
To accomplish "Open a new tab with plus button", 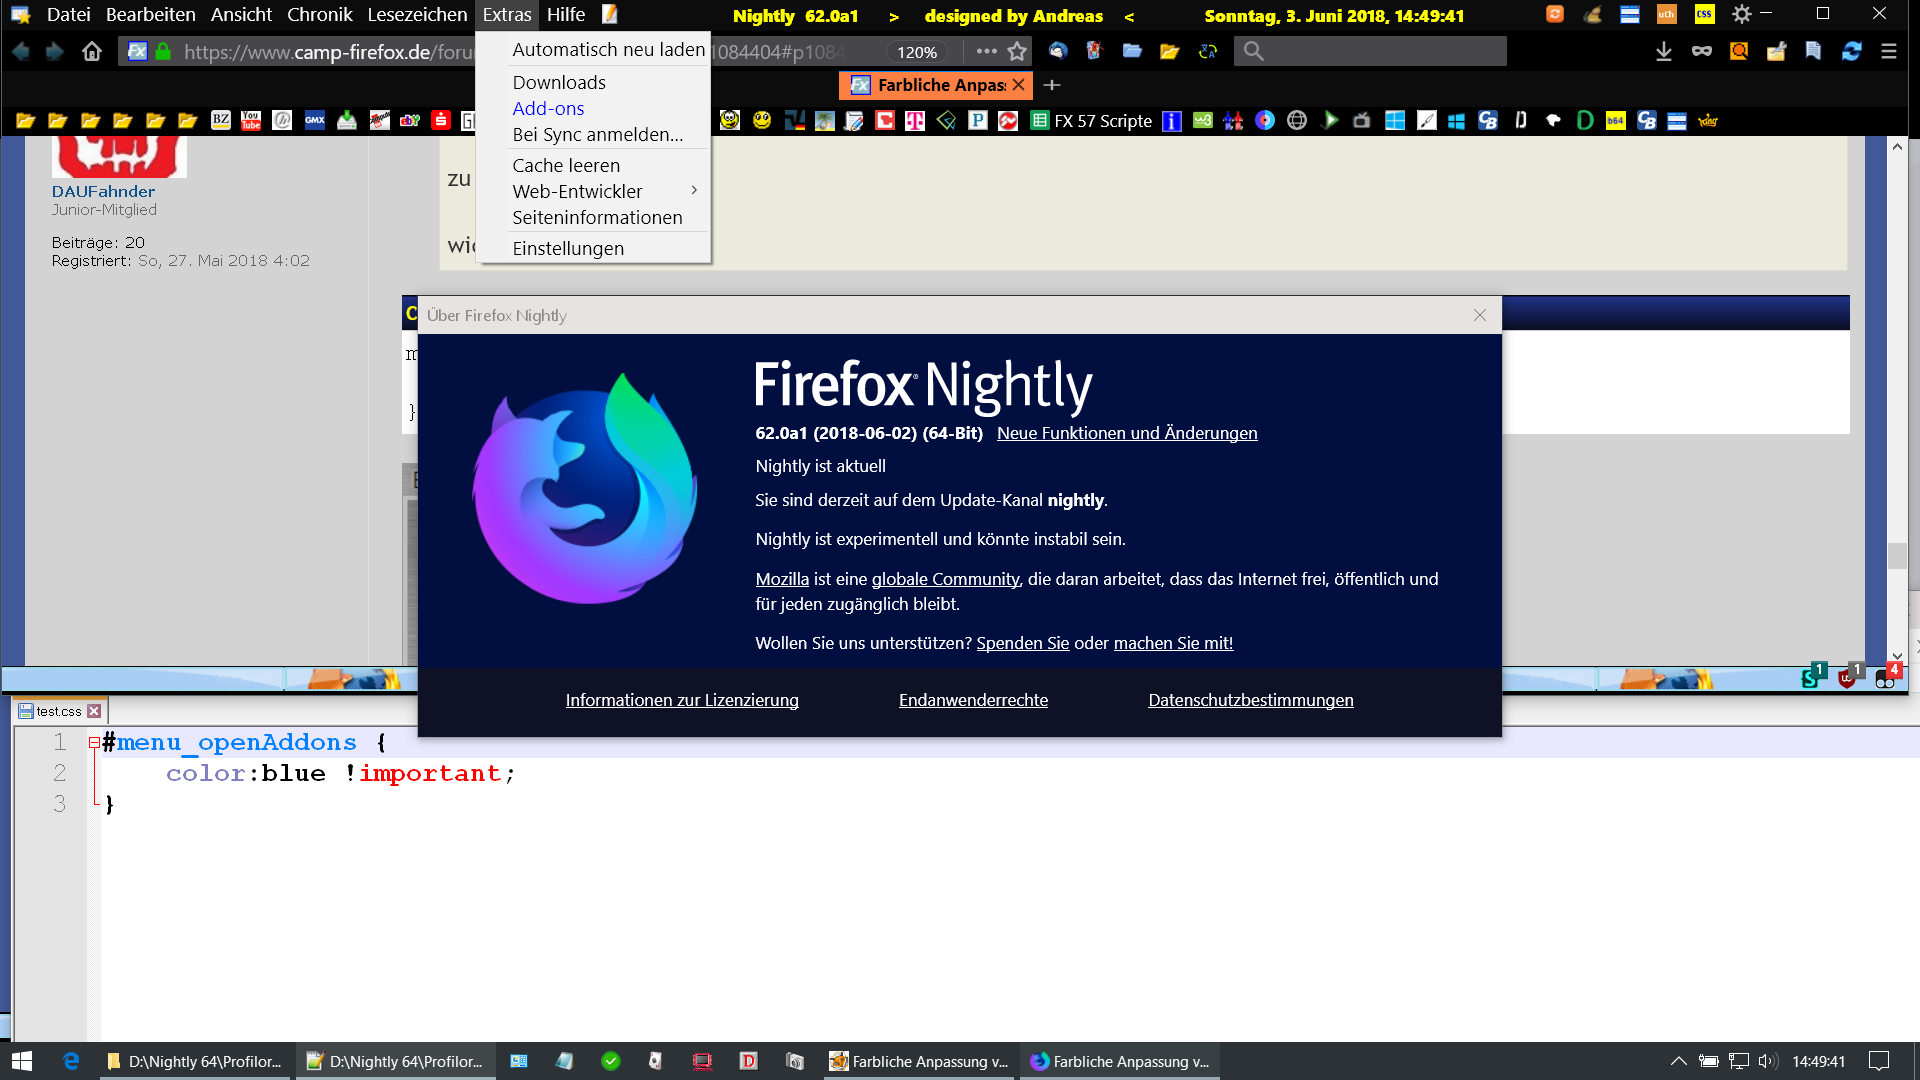I will [x=1052, y=85].
